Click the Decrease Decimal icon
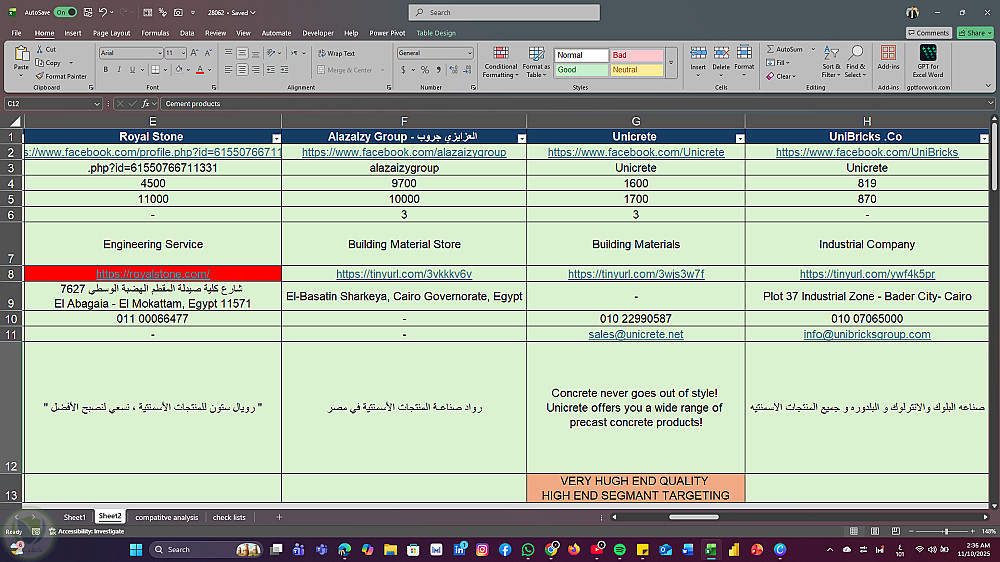The width and height of the screenshot is (1000, 562). pyautogui.click(x=467, y=70)
